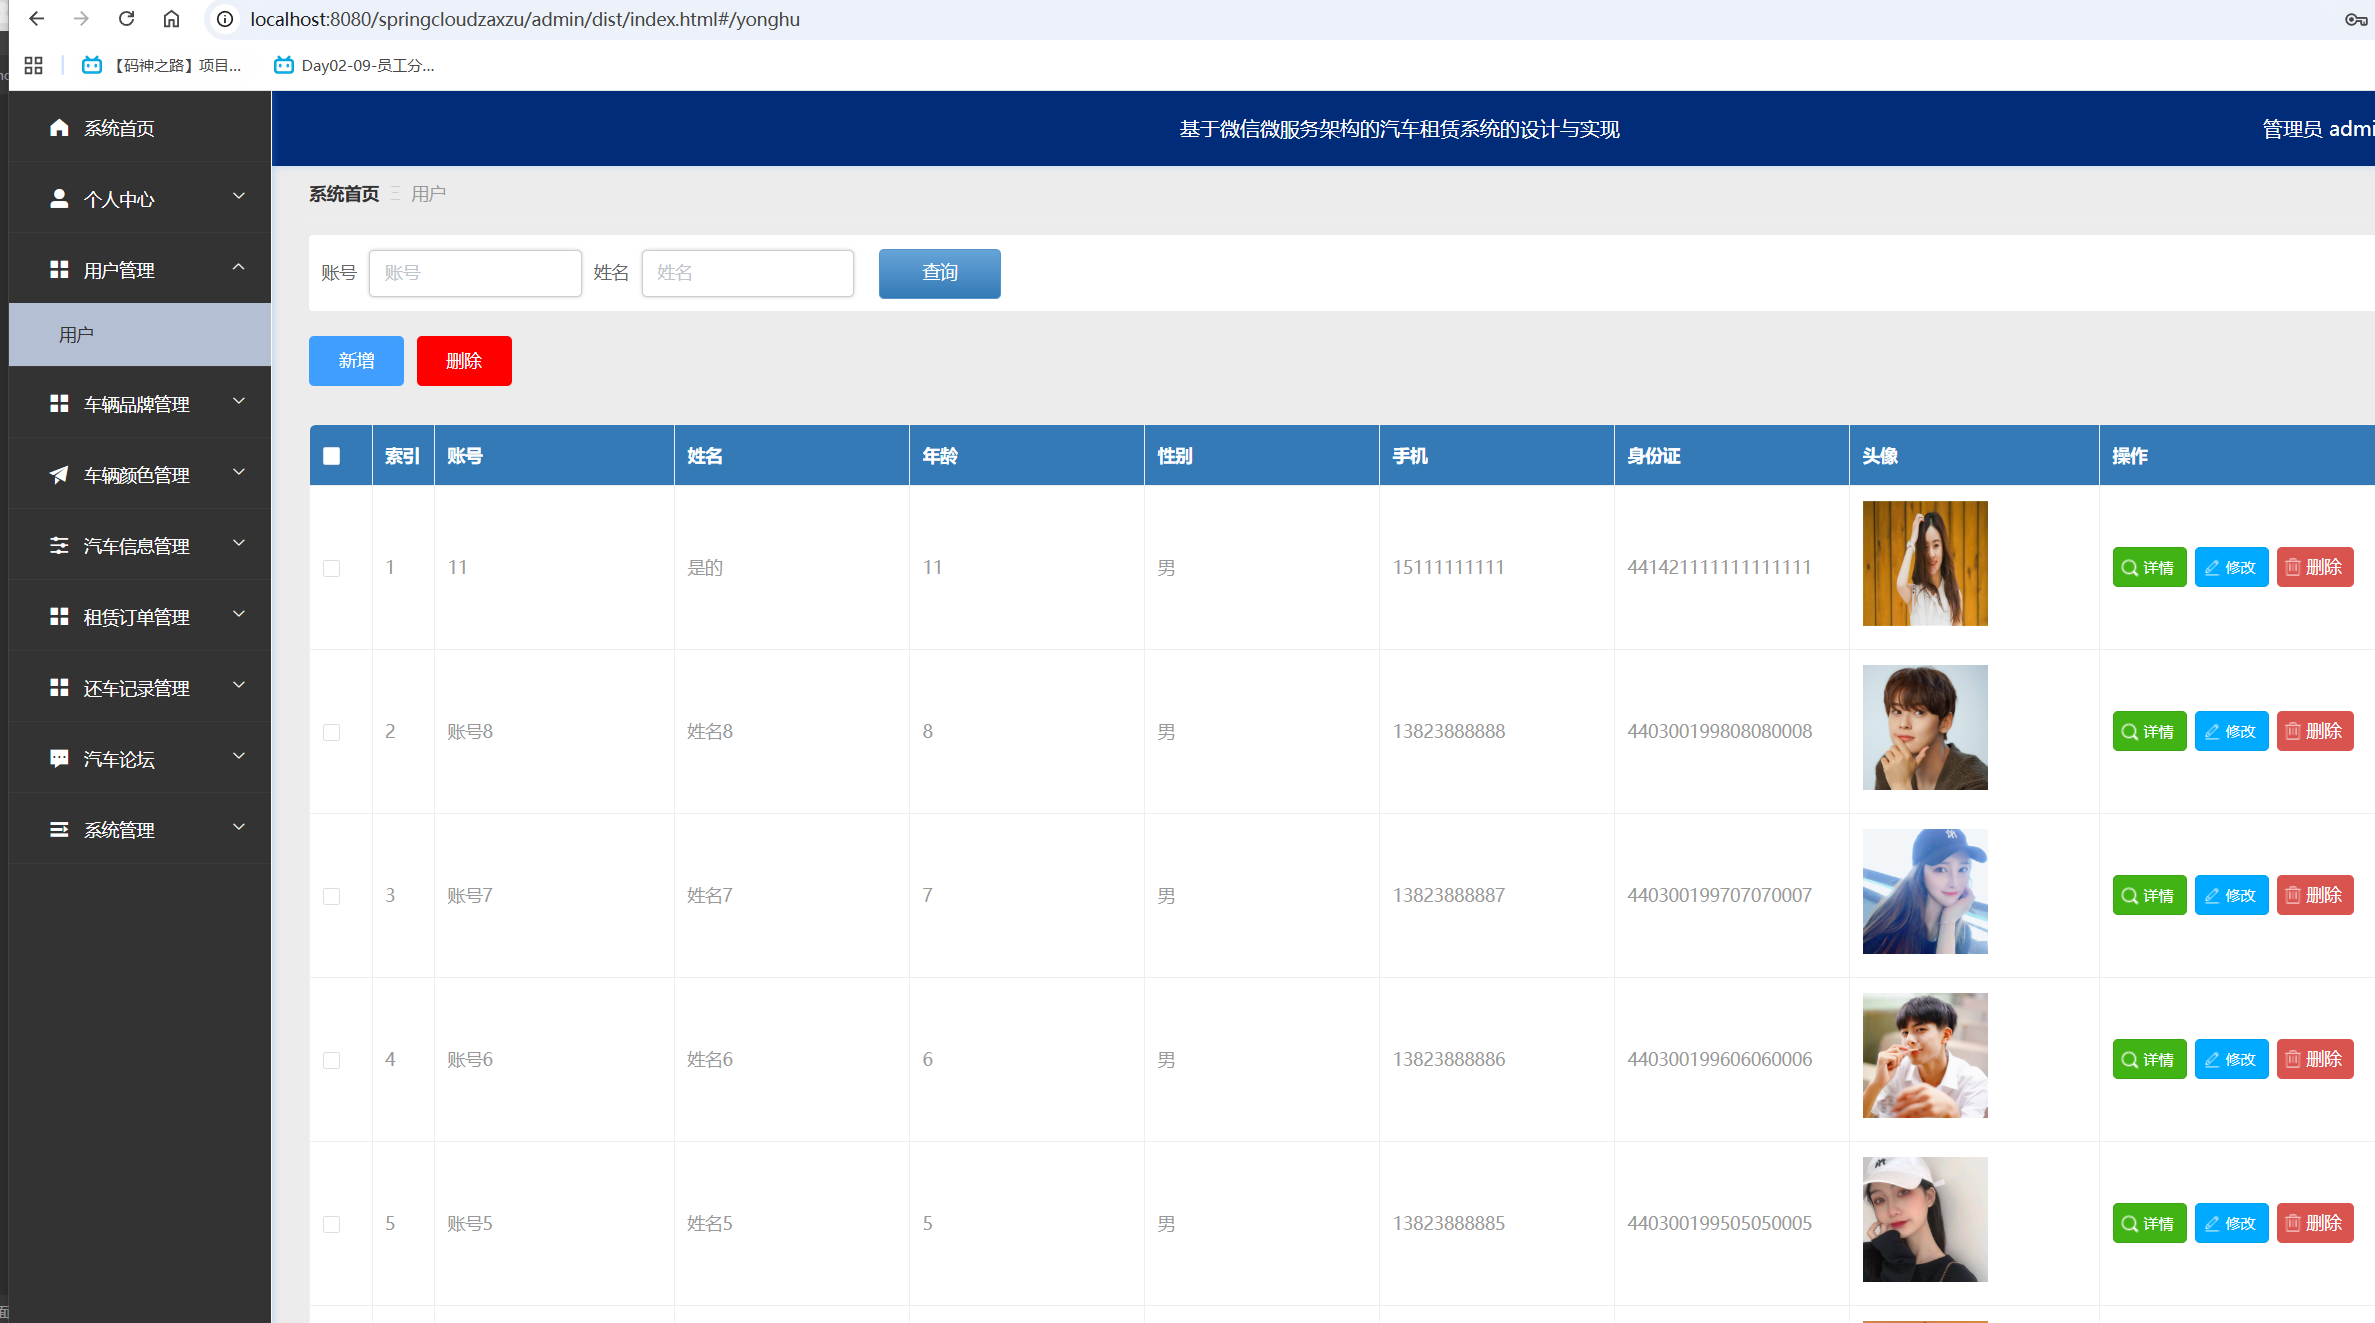Click the red 删除 bulk delete button
Screen dimensions: 2375x1323
(464, 361)
